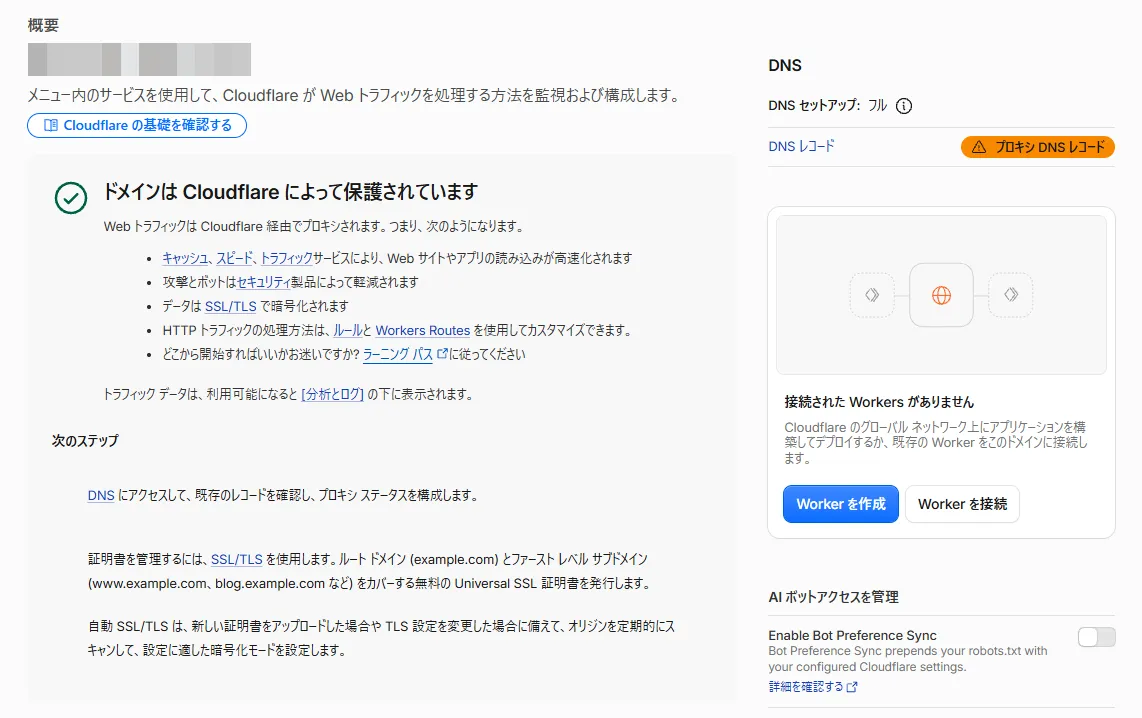Click 接続された Workers がありません heading

point(879,402)
